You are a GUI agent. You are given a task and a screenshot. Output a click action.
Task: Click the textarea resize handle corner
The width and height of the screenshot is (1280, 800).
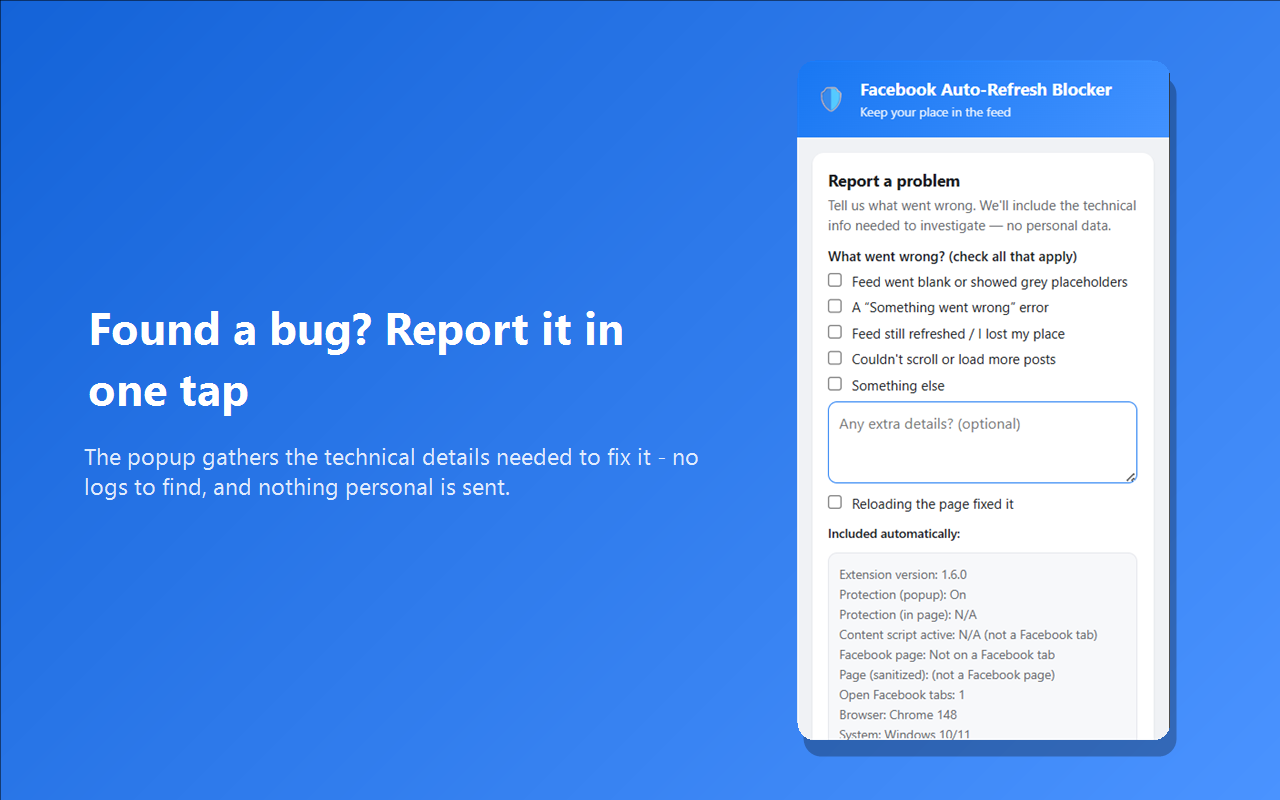click(1131, 477)
